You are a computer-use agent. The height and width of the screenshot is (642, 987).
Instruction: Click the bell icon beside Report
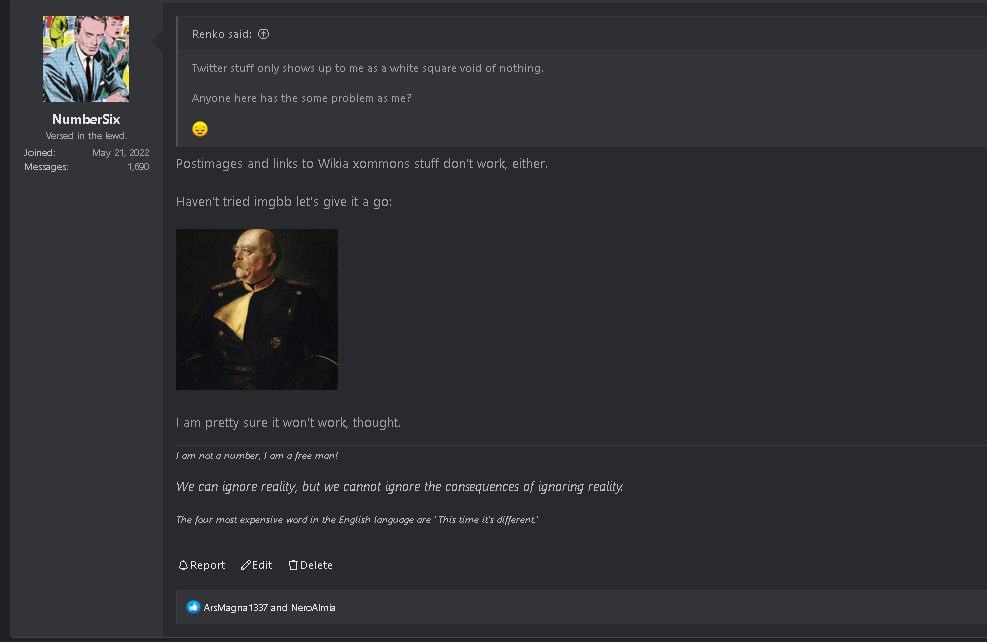tap(183, 566)
